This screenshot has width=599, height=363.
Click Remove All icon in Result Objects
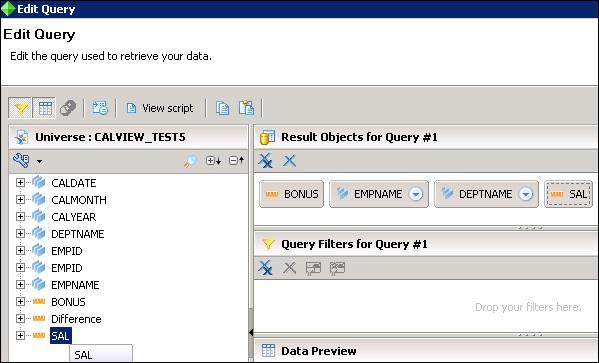pos(266,161)
